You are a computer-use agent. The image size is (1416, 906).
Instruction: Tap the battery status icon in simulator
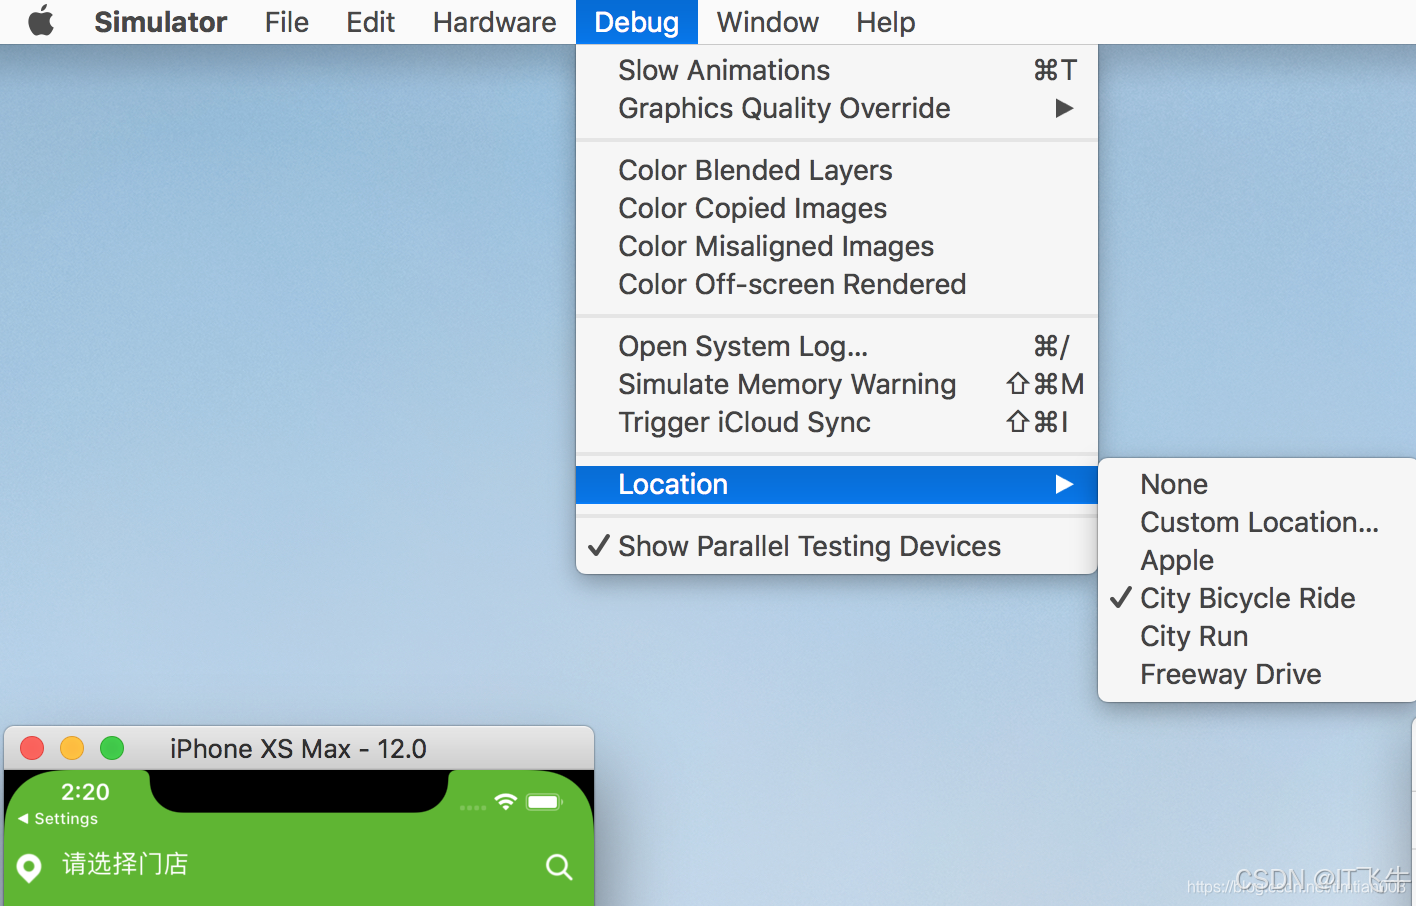tap(545, 802)
